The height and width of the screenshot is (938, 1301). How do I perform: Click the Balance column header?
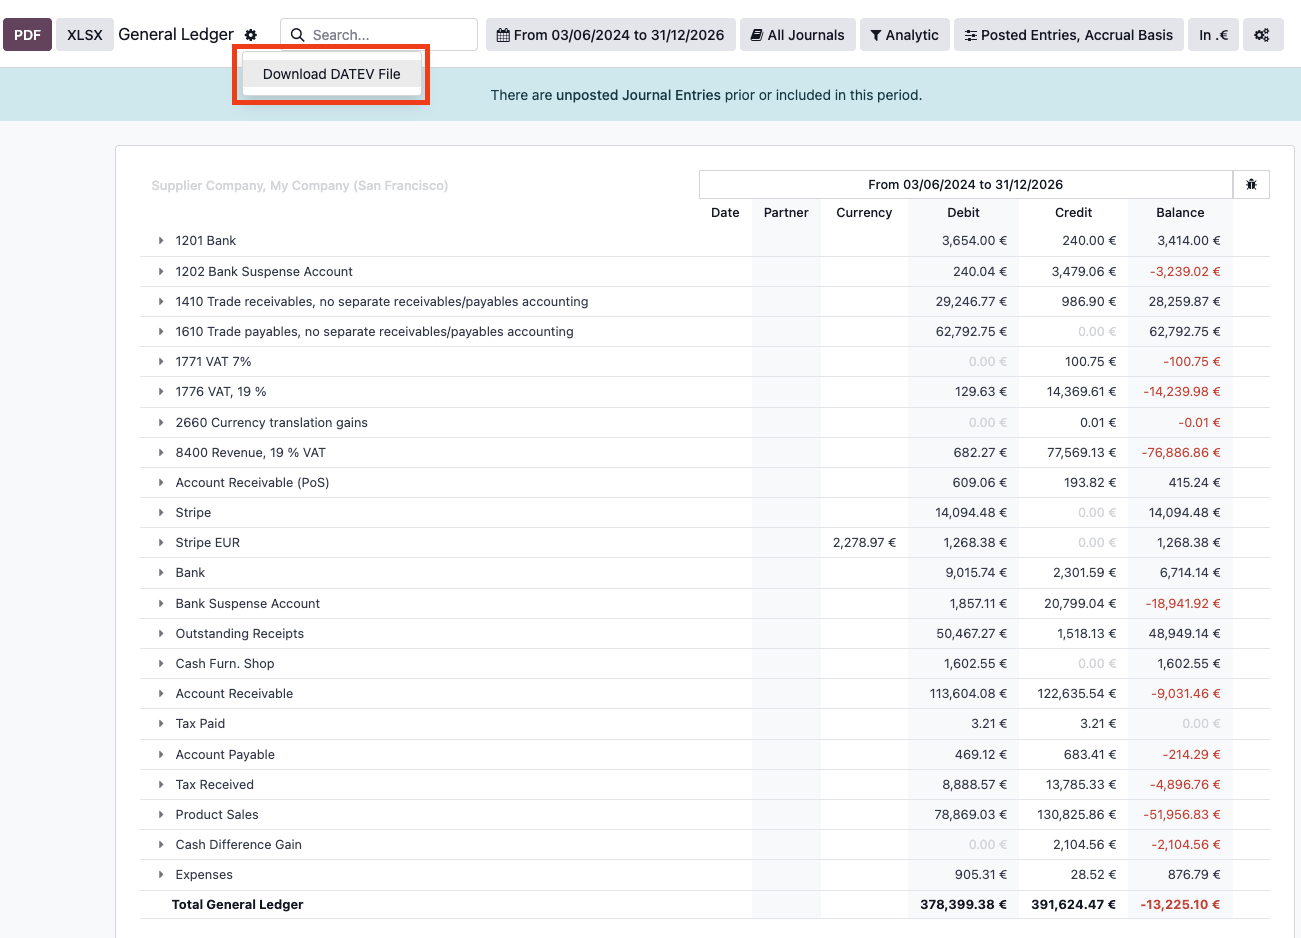pos(1180,213)
